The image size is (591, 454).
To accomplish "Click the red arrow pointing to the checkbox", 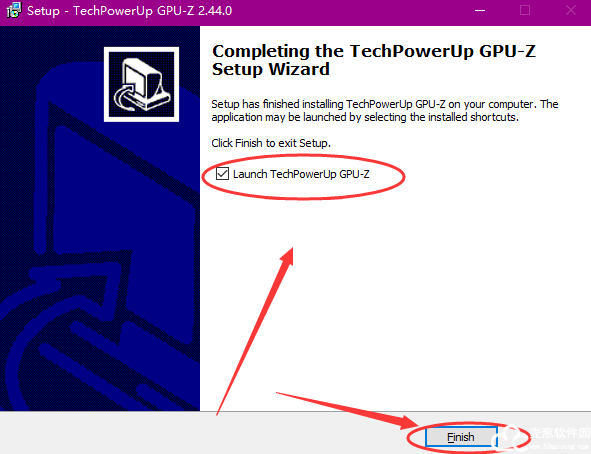I will (255, 331).
